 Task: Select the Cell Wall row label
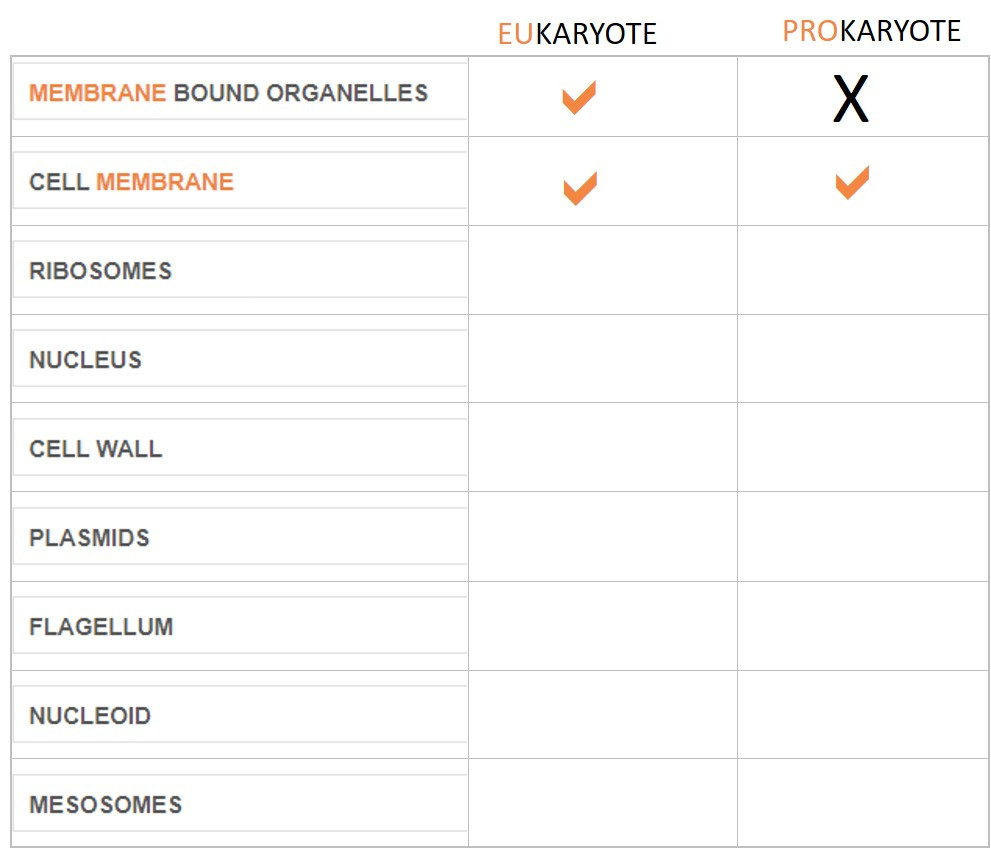click(x=95, y=449)
